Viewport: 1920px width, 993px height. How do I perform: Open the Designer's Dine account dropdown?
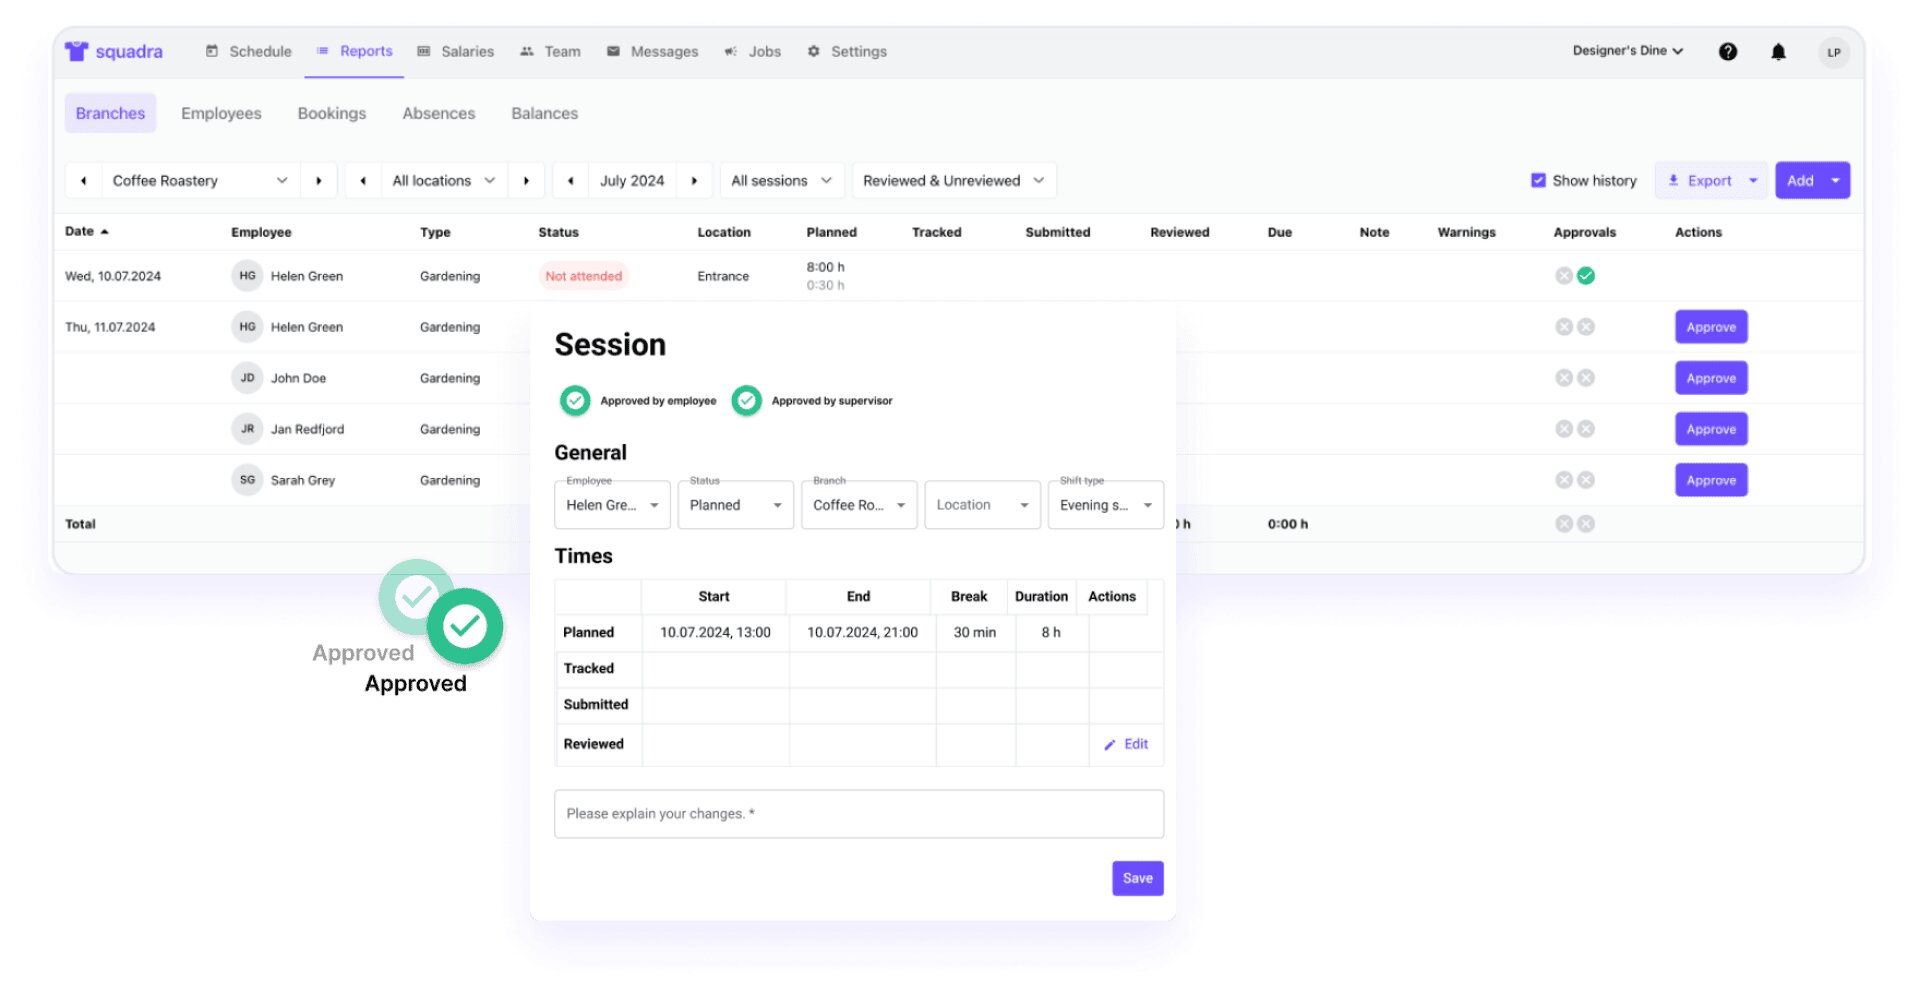[1627, 51]
